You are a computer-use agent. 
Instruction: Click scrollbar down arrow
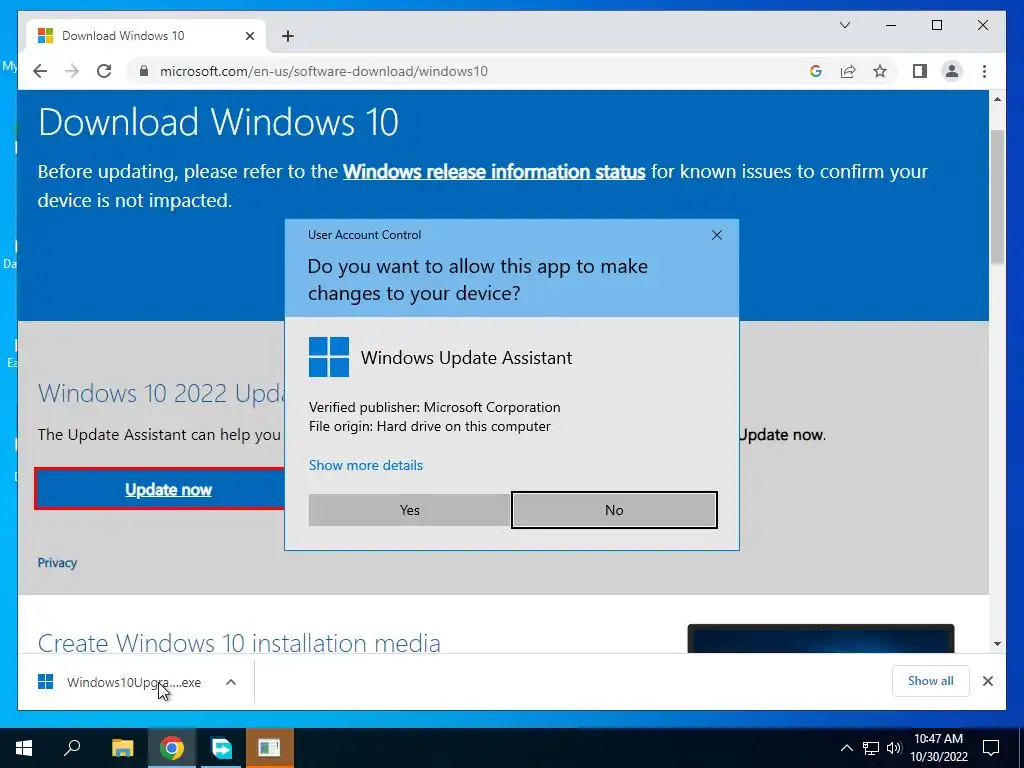pyautogui.click(x=997, y=644)
